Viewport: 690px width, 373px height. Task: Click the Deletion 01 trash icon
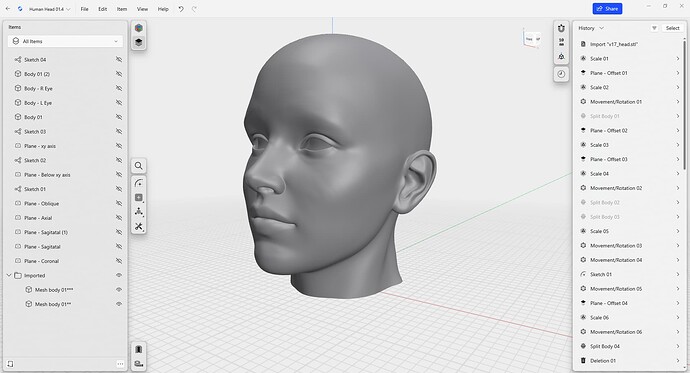coord(583,361)
